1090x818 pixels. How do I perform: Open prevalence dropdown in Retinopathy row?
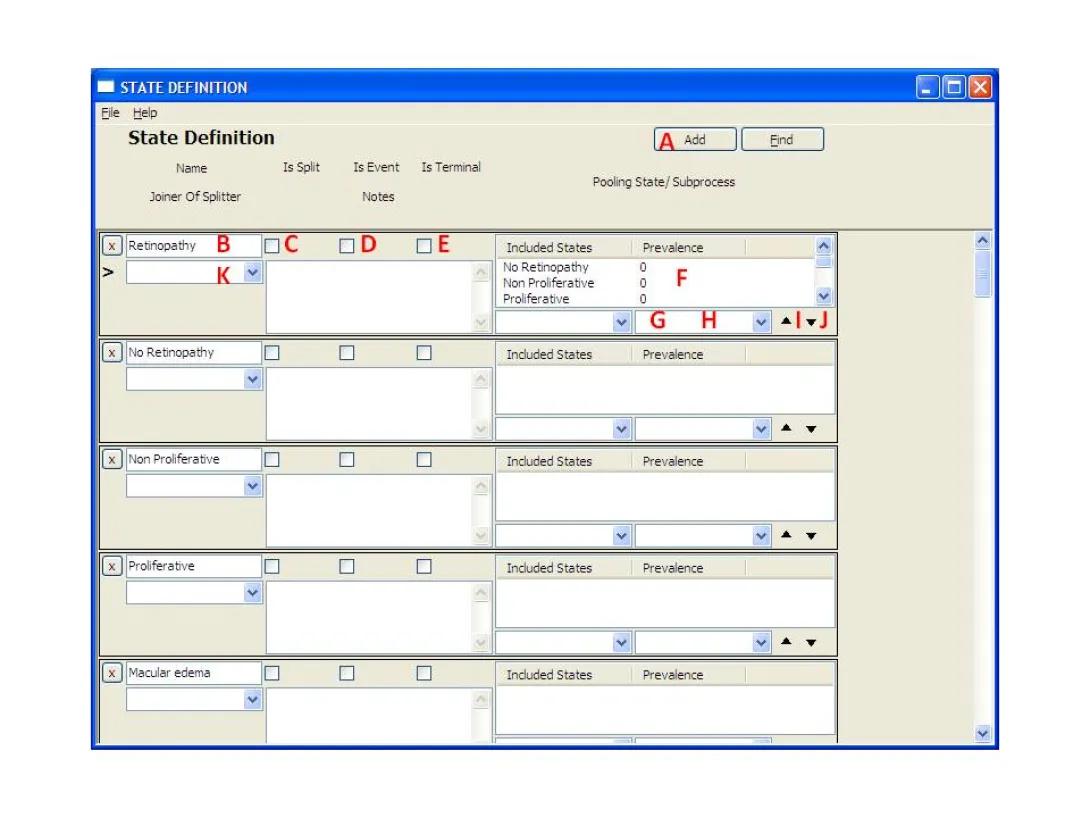pos(761,322)
